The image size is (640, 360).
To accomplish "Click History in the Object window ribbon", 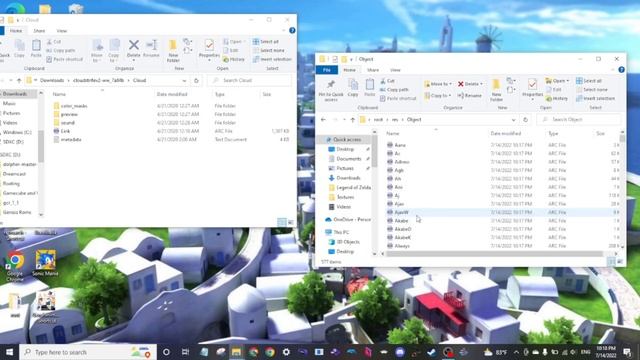I will 557,98.
